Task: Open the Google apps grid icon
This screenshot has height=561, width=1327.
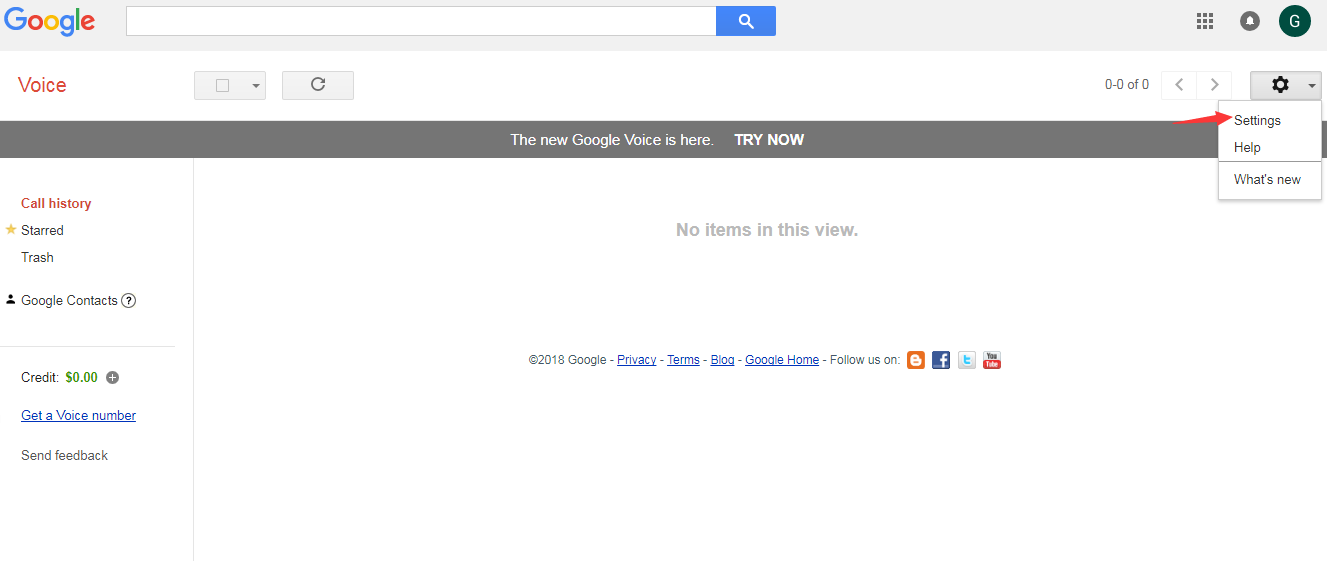Action: pyautogui.click(x=1205, y=21)
